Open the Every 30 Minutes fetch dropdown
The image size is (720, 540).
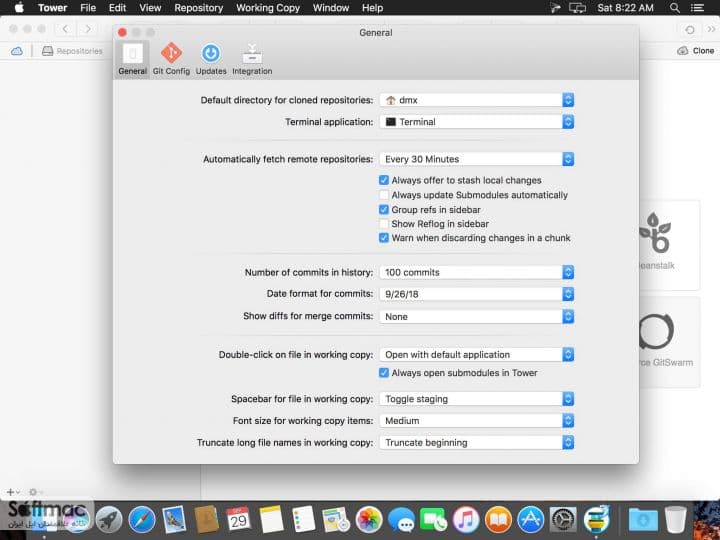click(x=477, y=159)
